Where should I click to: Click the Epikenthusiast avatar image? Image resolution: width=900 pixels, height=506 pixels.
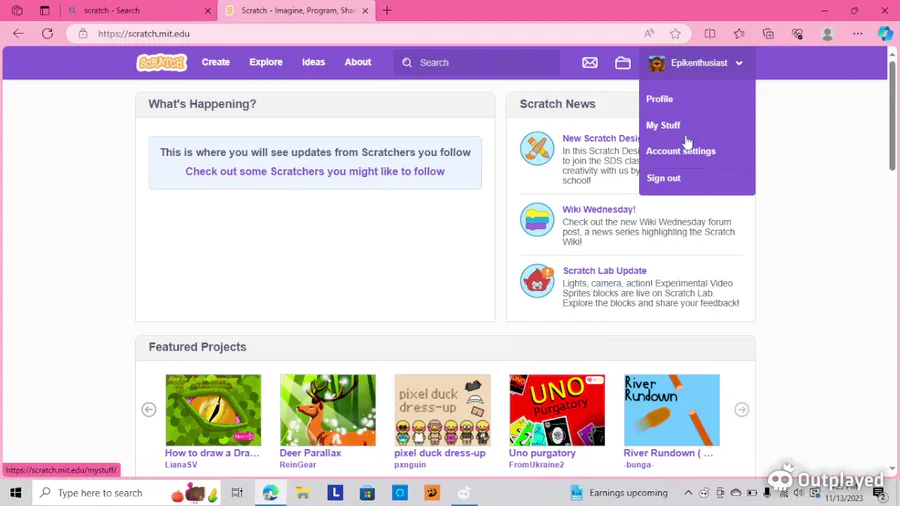(657, 63)
